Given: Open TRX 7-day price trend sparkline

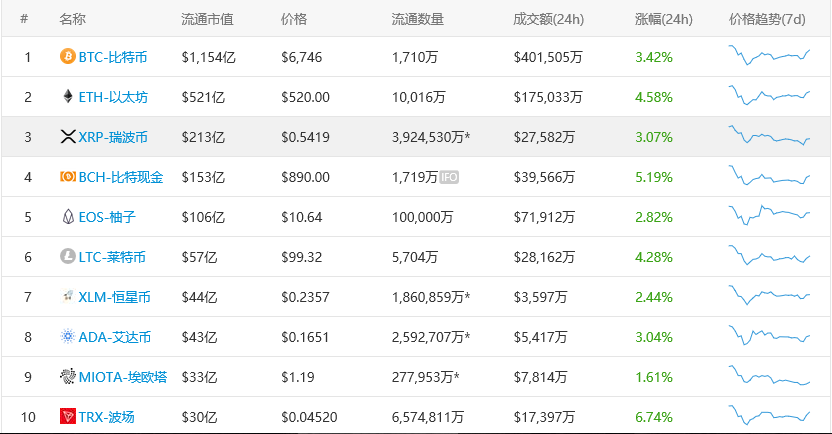Looking at the screenshot, I should (769, 415).
